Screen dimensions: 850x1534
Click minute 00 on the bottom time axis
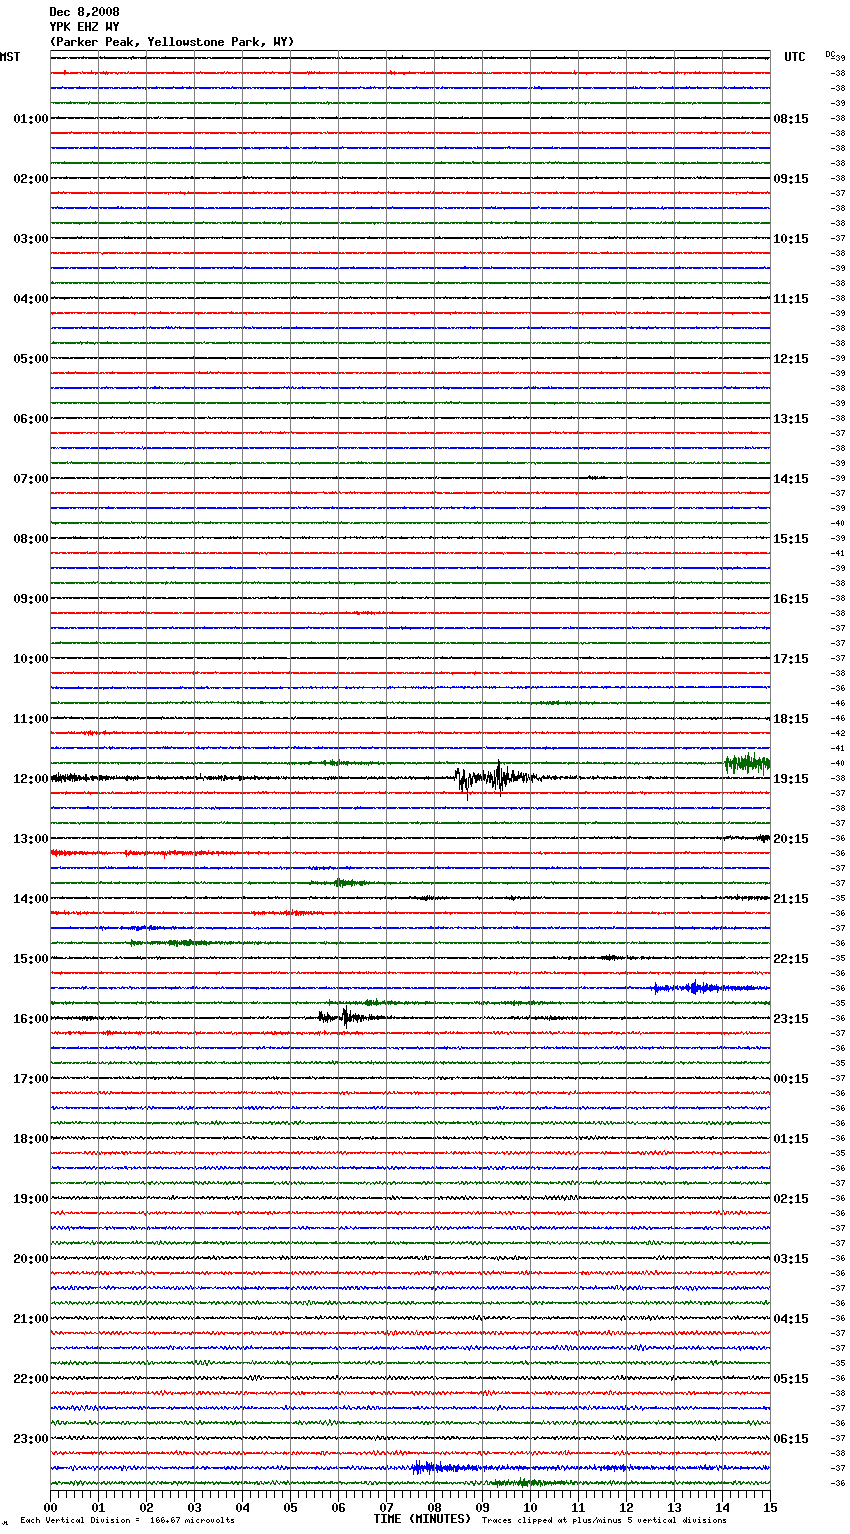pos(51,1507)
